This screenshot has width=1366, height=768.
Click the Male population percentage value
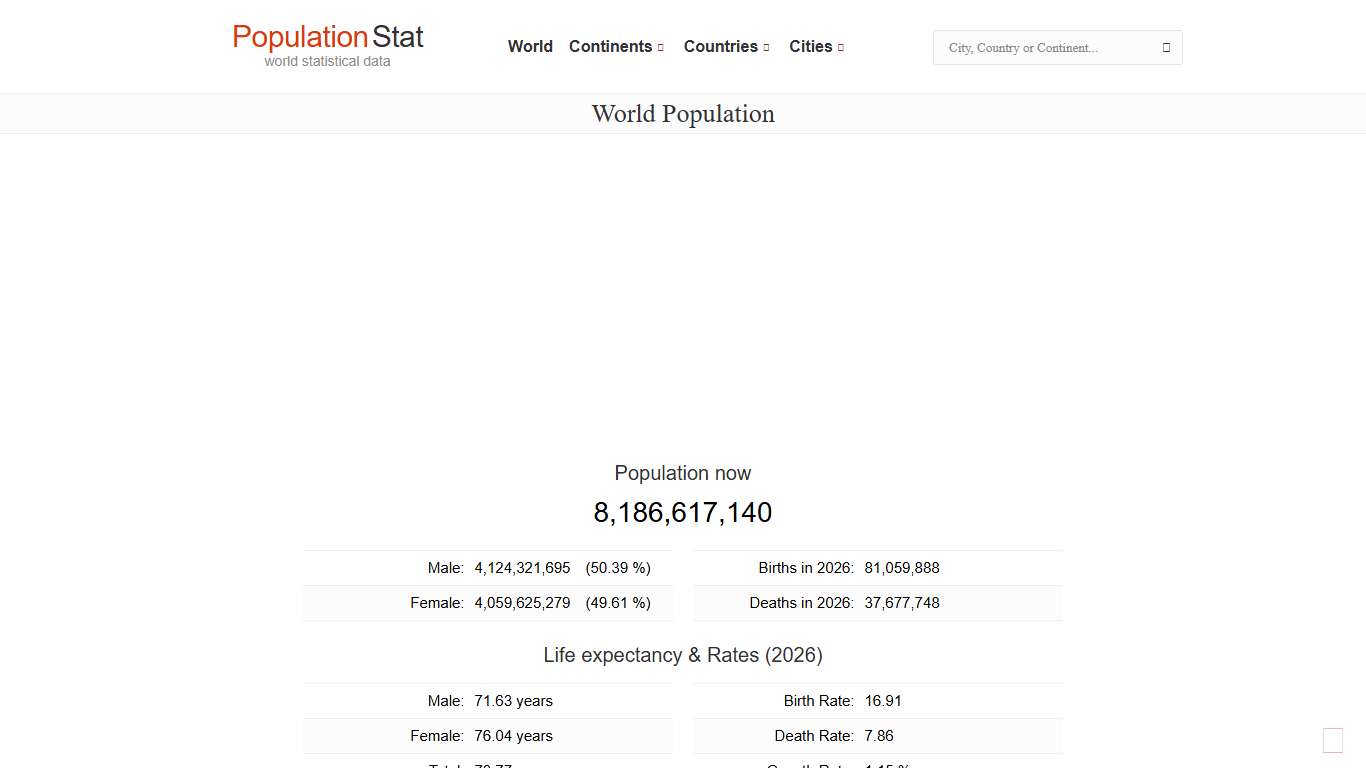pos(618,567)
